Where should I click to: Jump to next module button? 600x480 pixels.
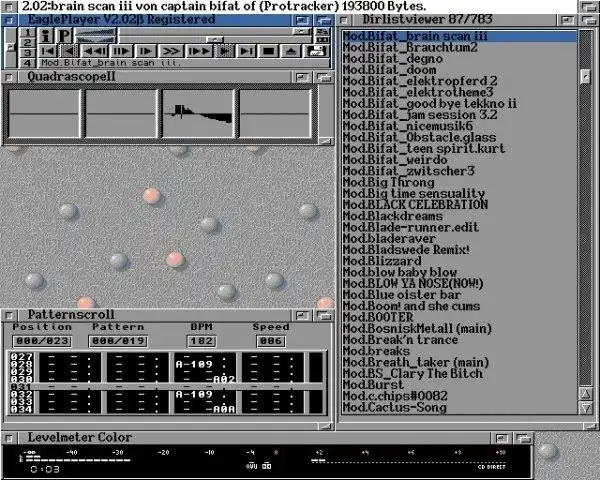coord(246,51)
